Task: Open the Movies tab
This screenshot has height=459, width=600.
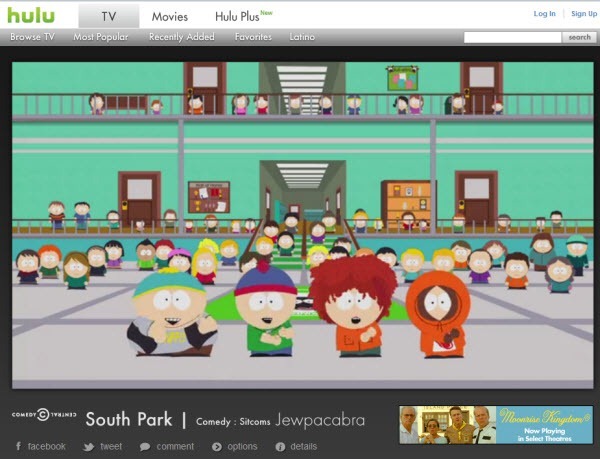Action: 170,16
